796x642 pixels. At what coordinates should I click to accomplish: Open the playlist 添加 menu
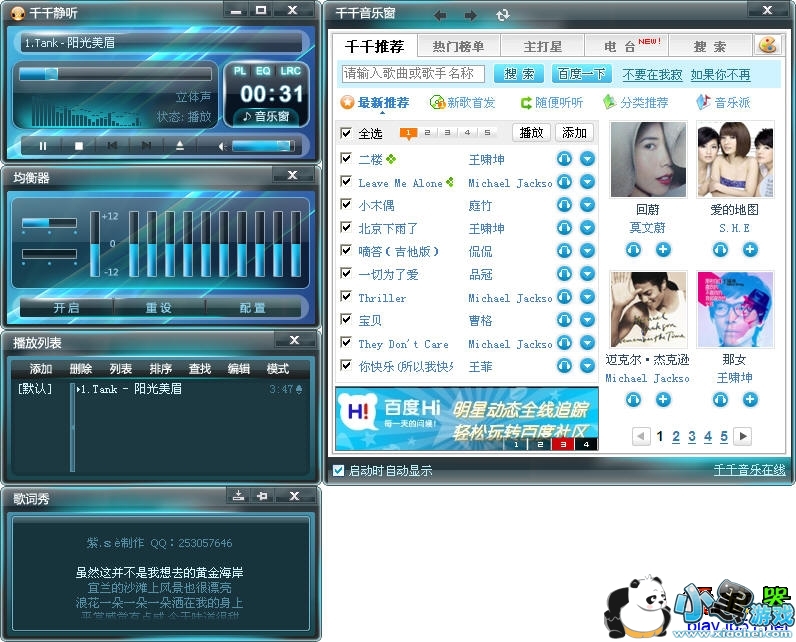pos(41,369)
